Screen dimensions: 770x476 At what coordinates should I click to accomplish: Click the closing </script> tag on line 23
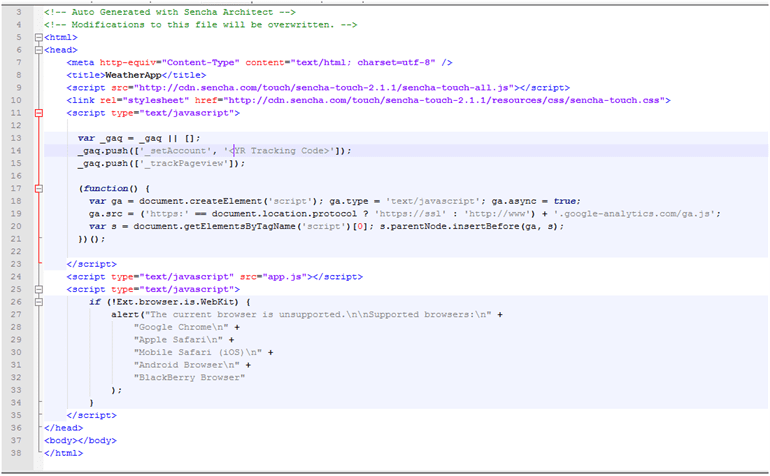point(91,264)
